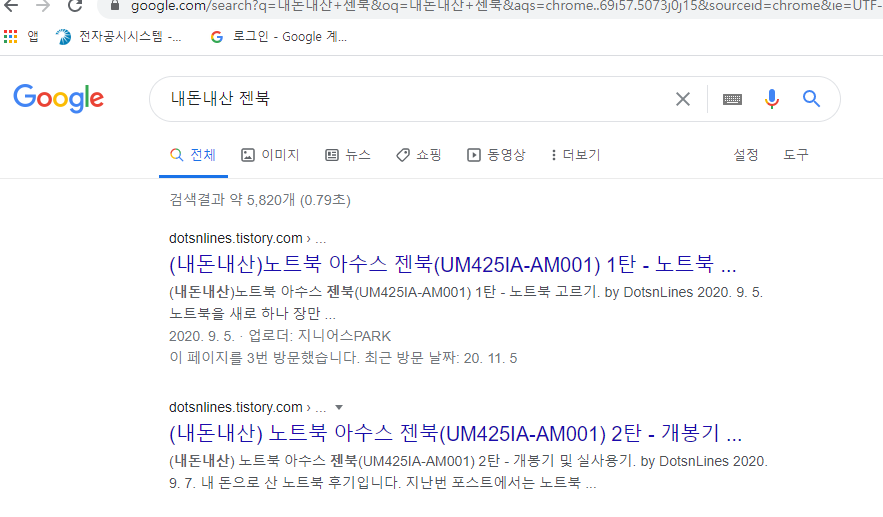Open 도구 search tools
The height and width of the screenshot is (517, 883).
point(796,155)
